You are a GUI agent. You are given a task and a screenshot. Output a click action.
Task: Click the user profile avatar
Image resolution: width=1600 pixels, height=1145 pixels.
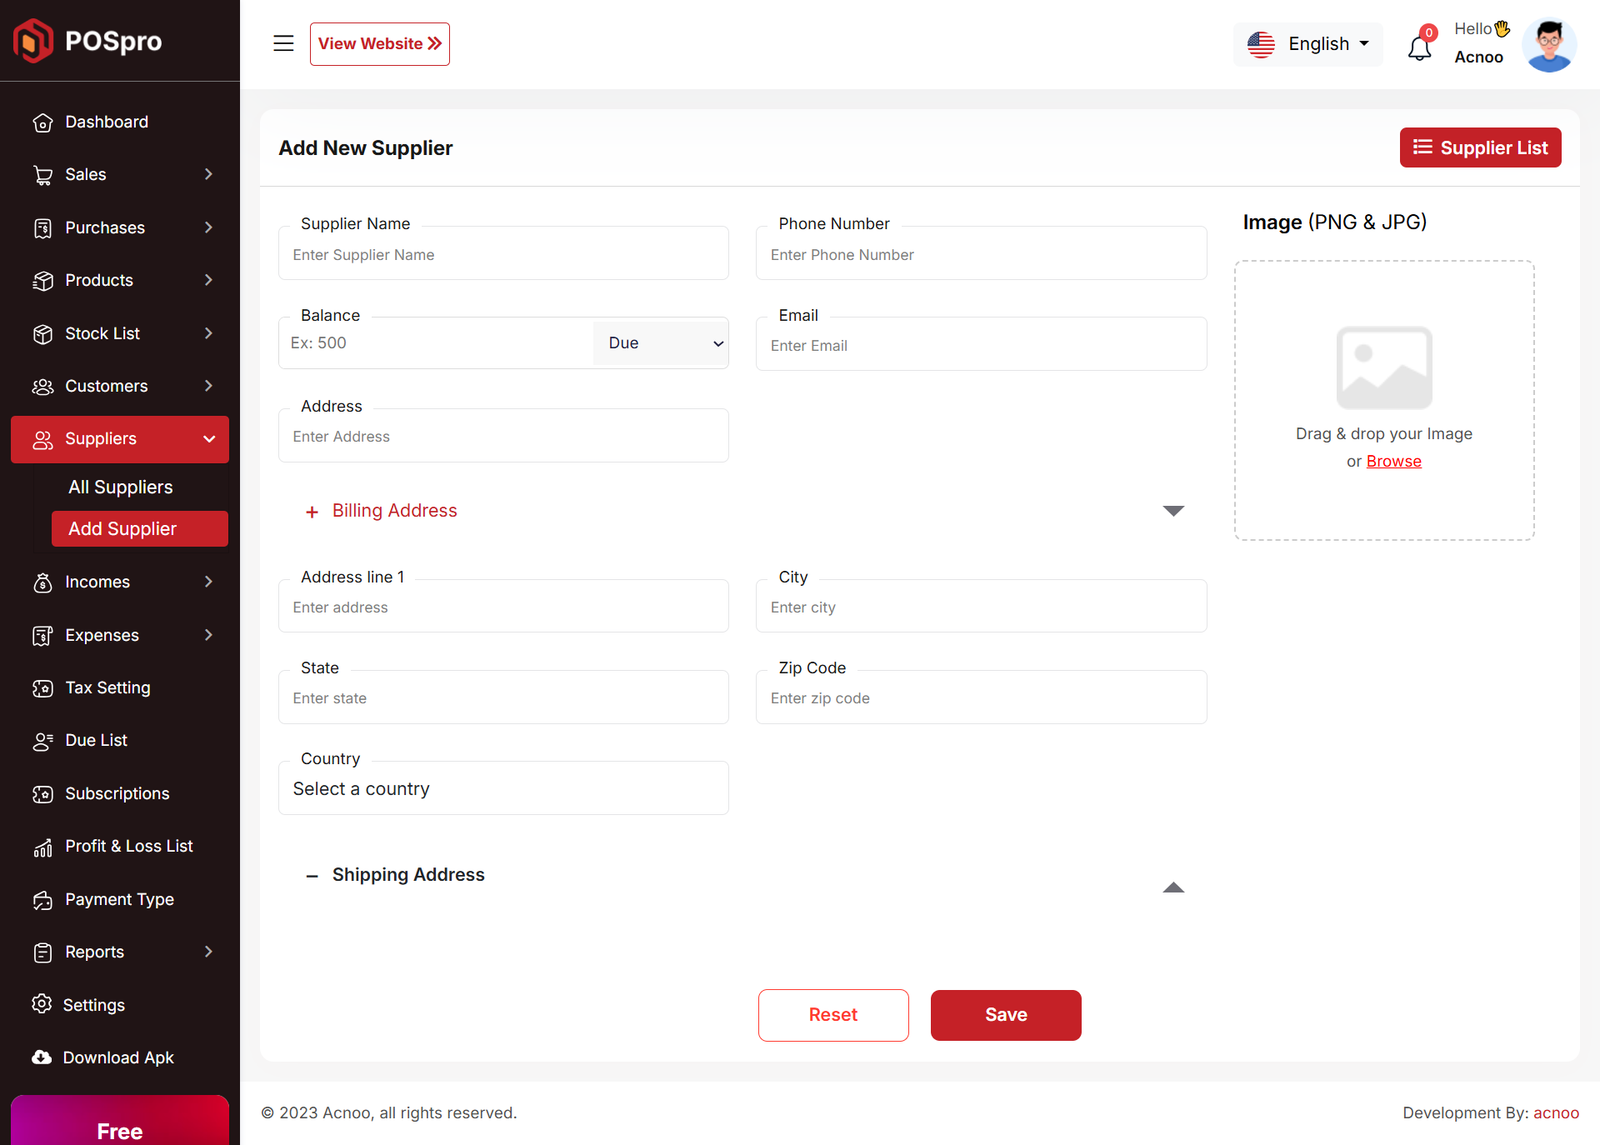[1548, 46]
